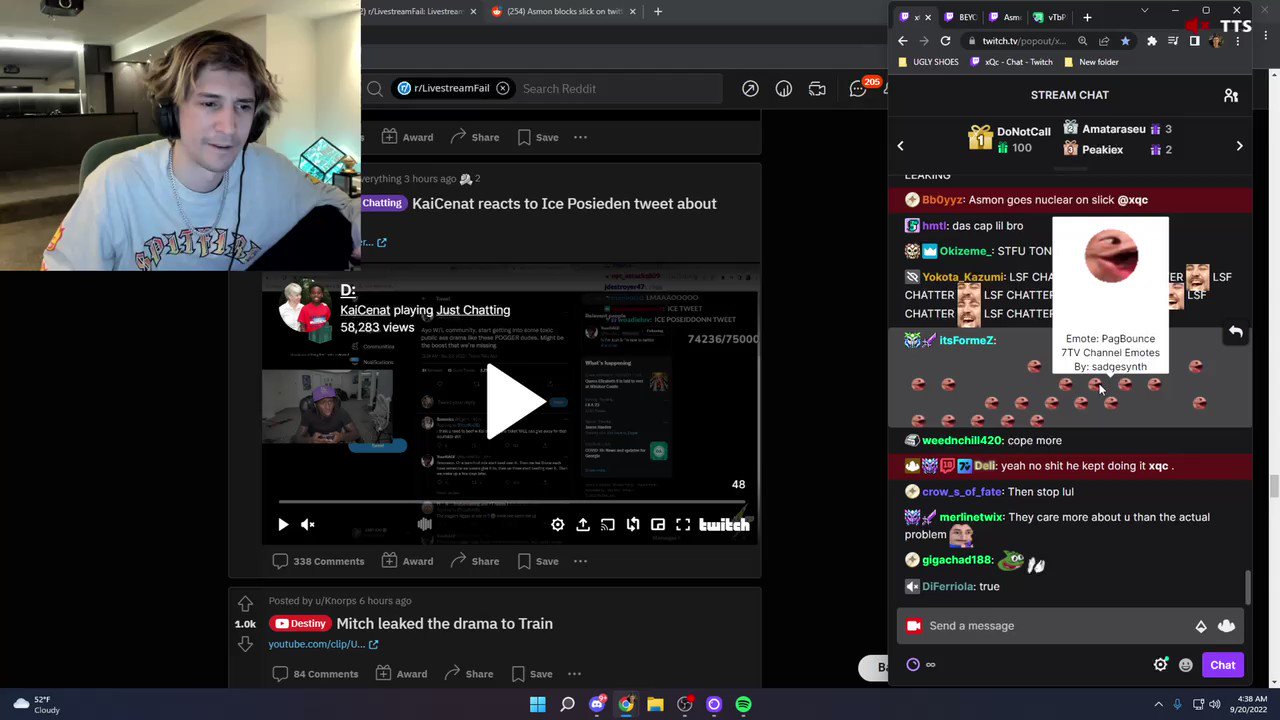Open the community users list in Stream Chat
This screenshot has width=1280, height=720.
tap(1231, 94)
